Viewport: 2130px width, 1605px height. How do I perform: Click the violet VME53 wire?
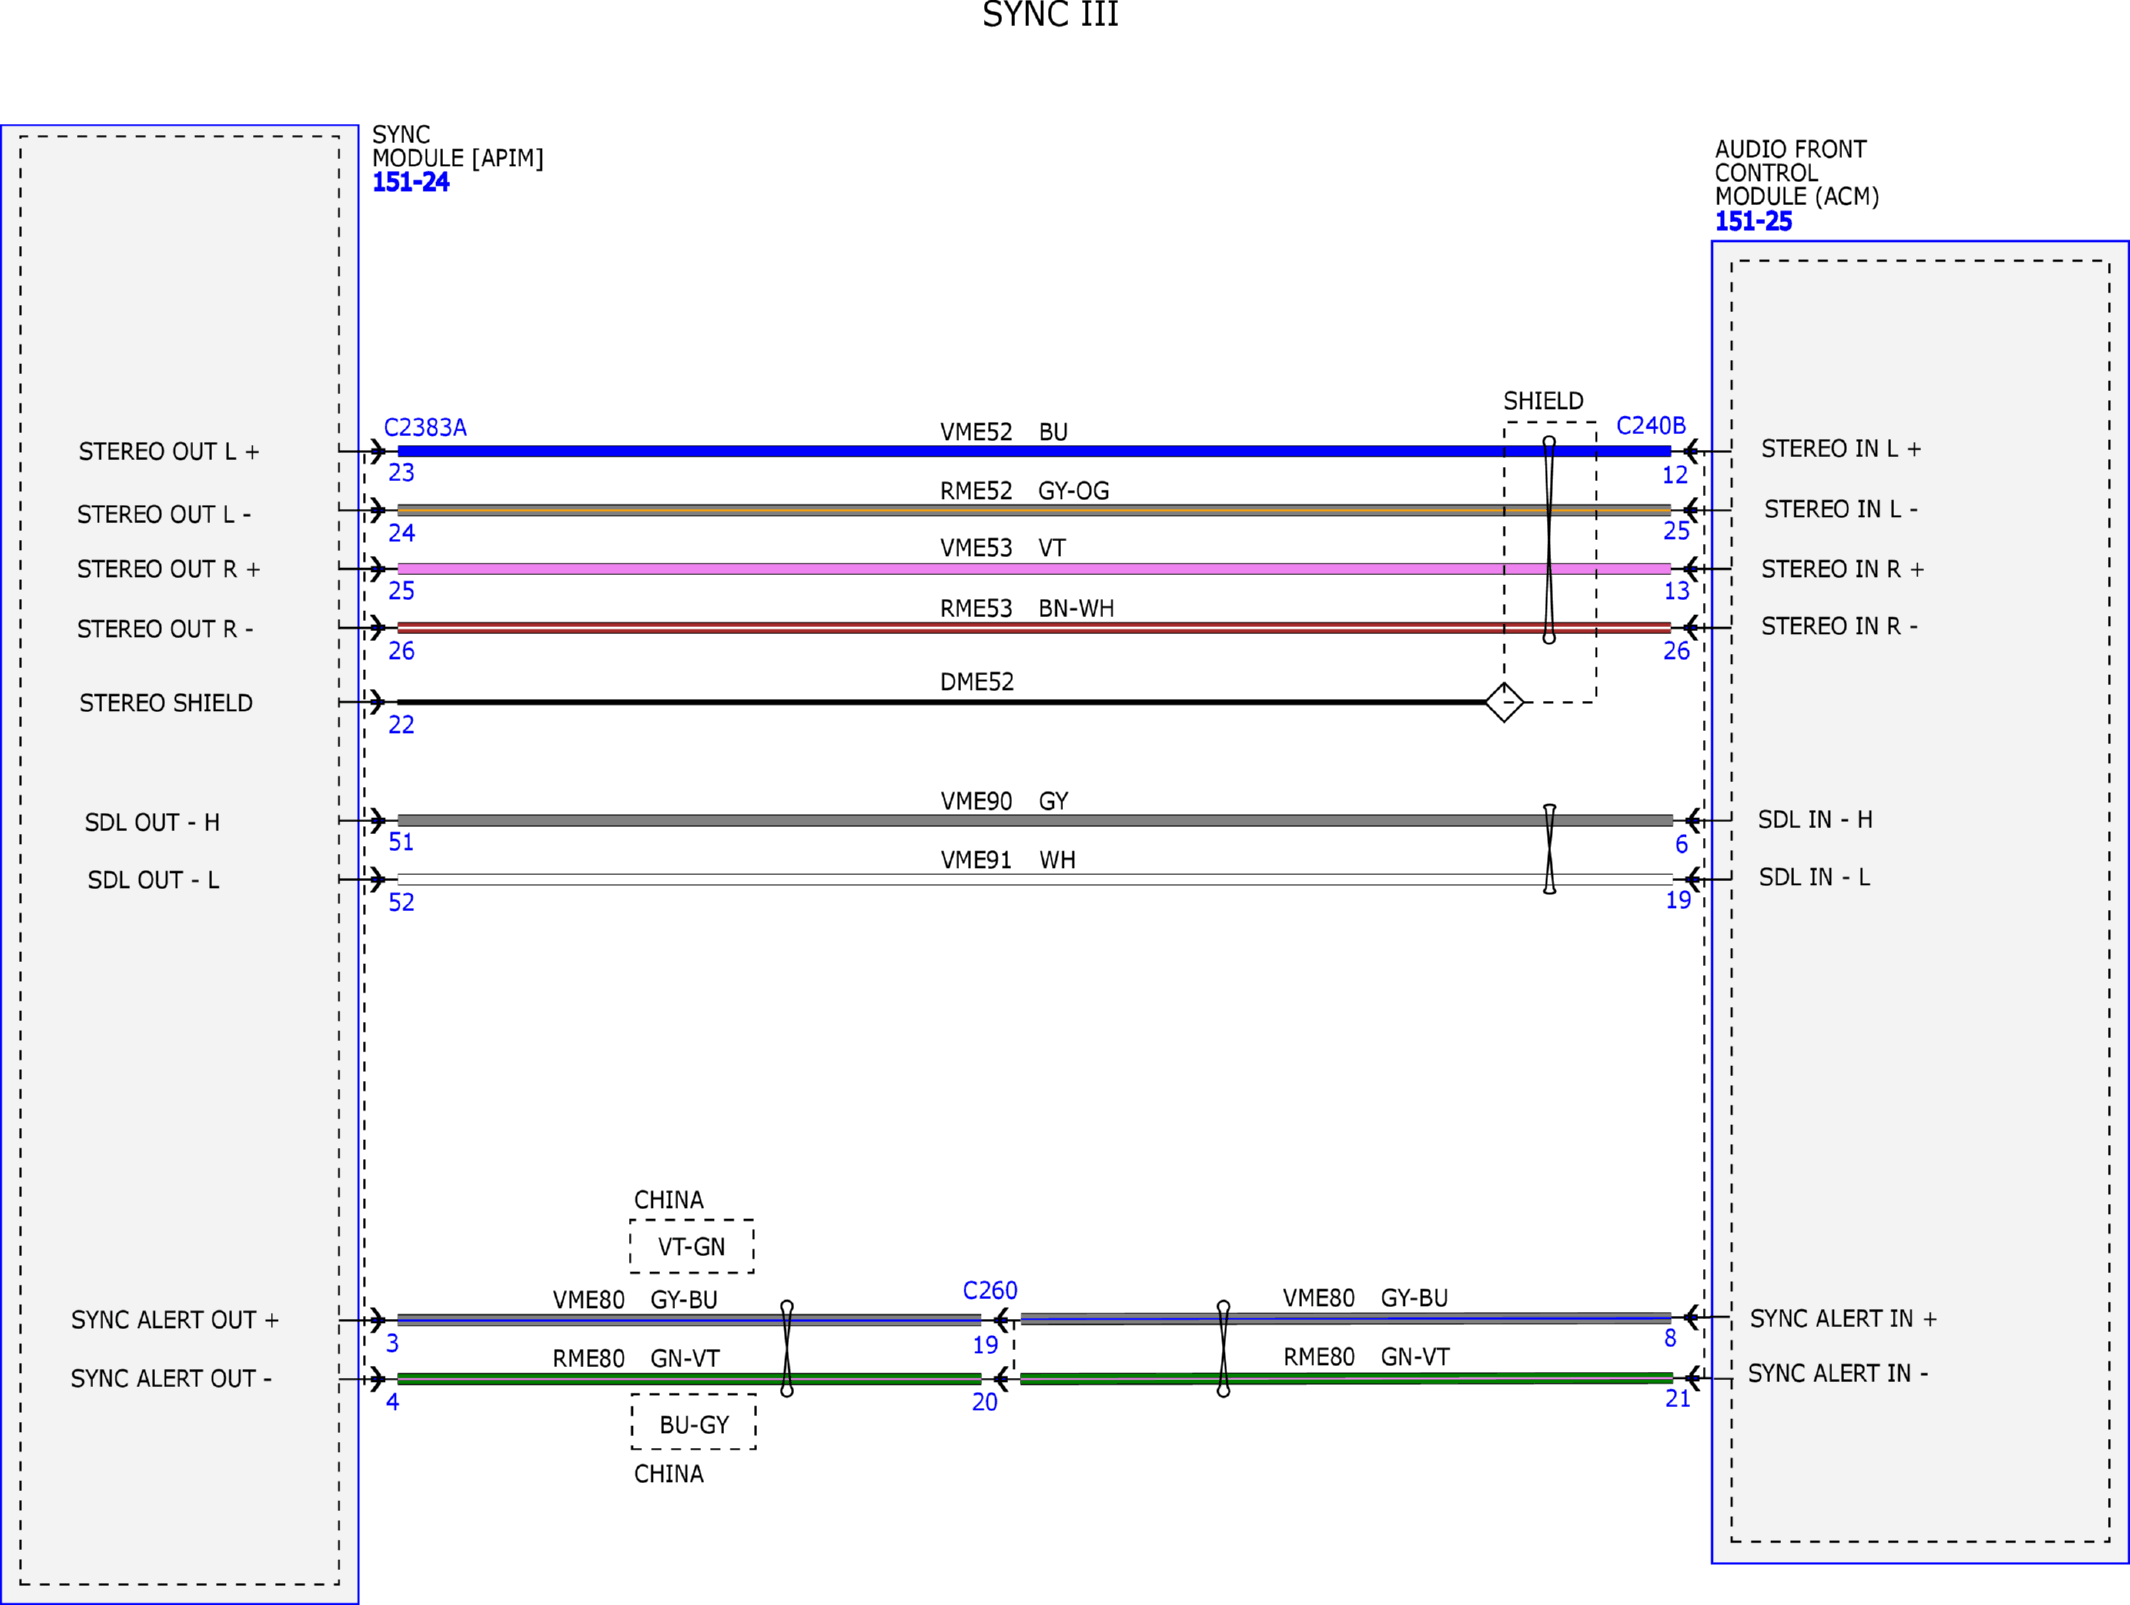click(x=1034, y=569)
